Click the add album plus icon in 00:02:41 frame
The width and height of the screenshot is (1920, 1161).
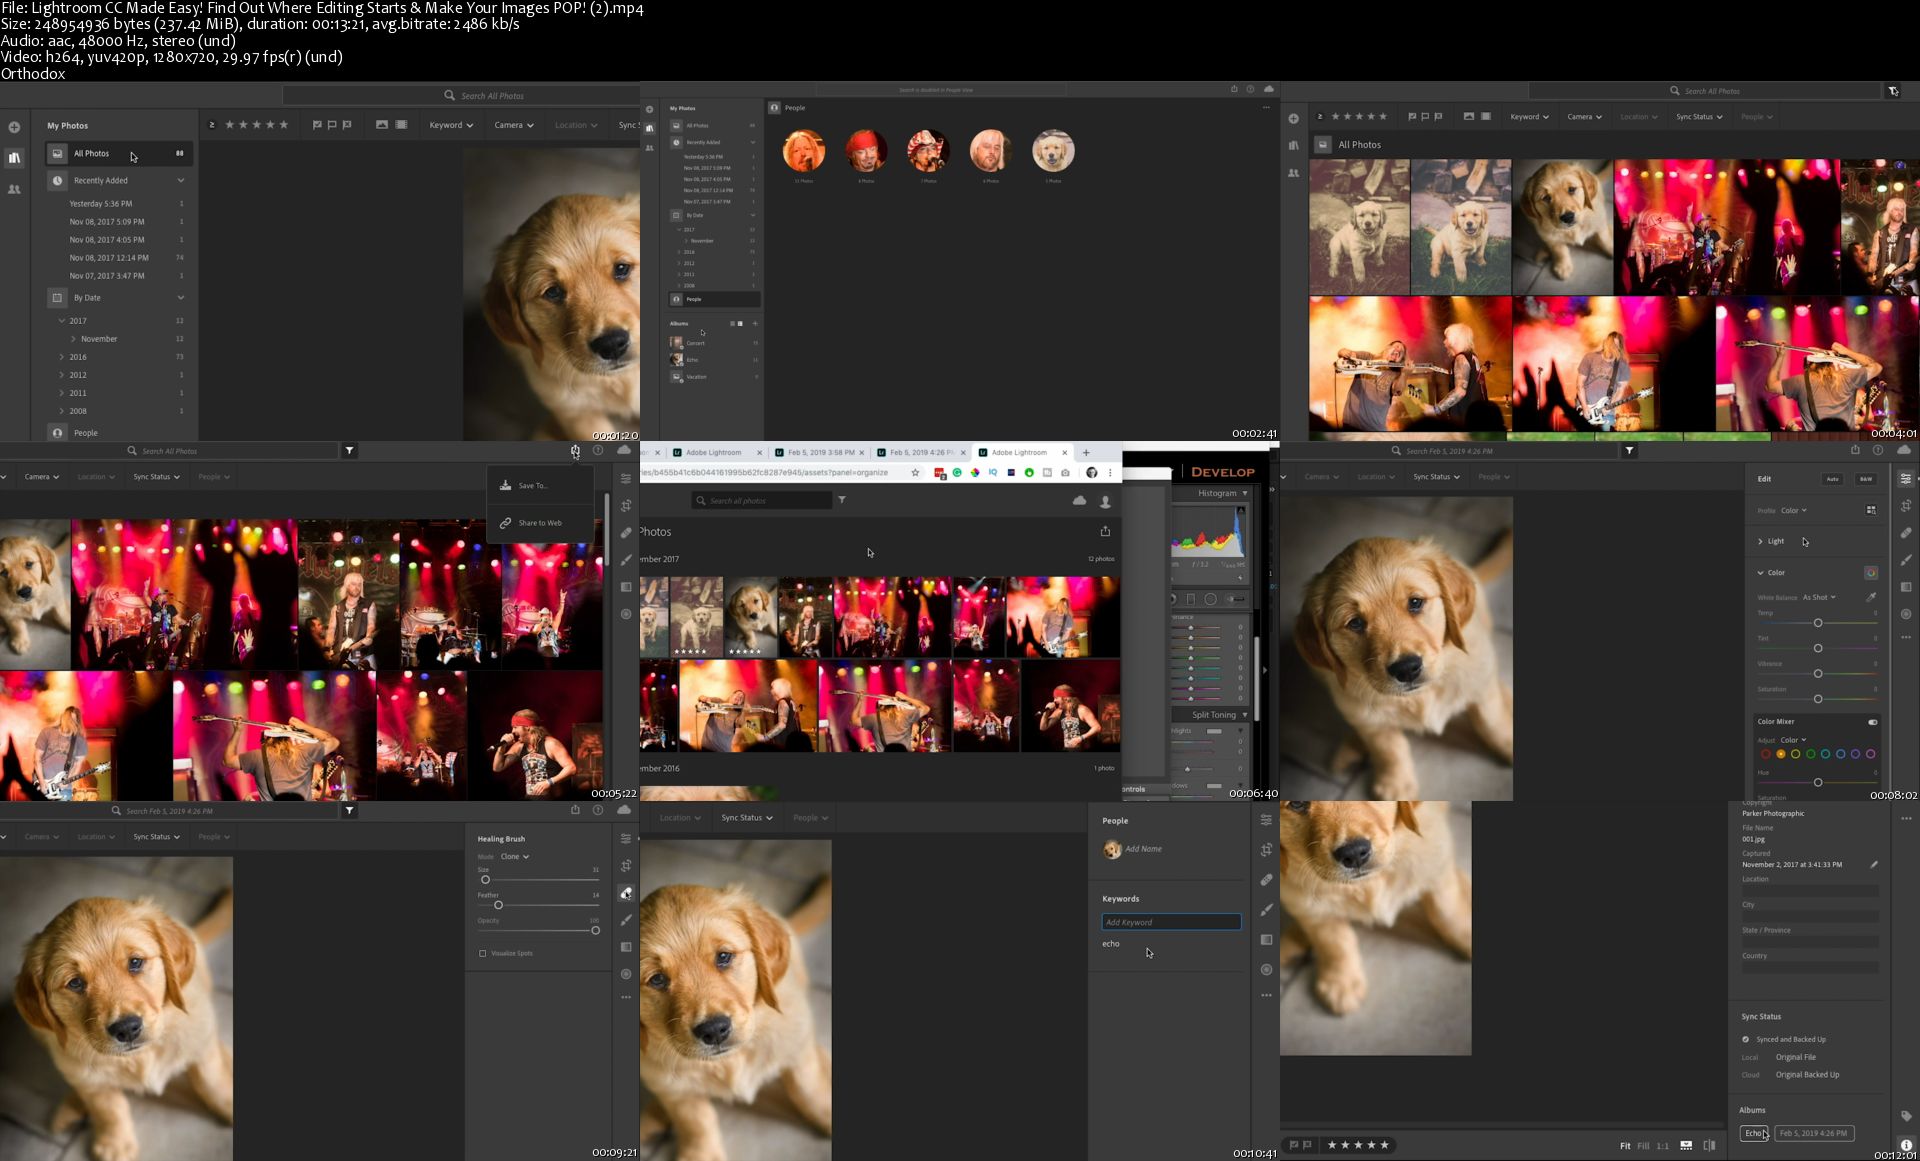[x=755, y=323]
